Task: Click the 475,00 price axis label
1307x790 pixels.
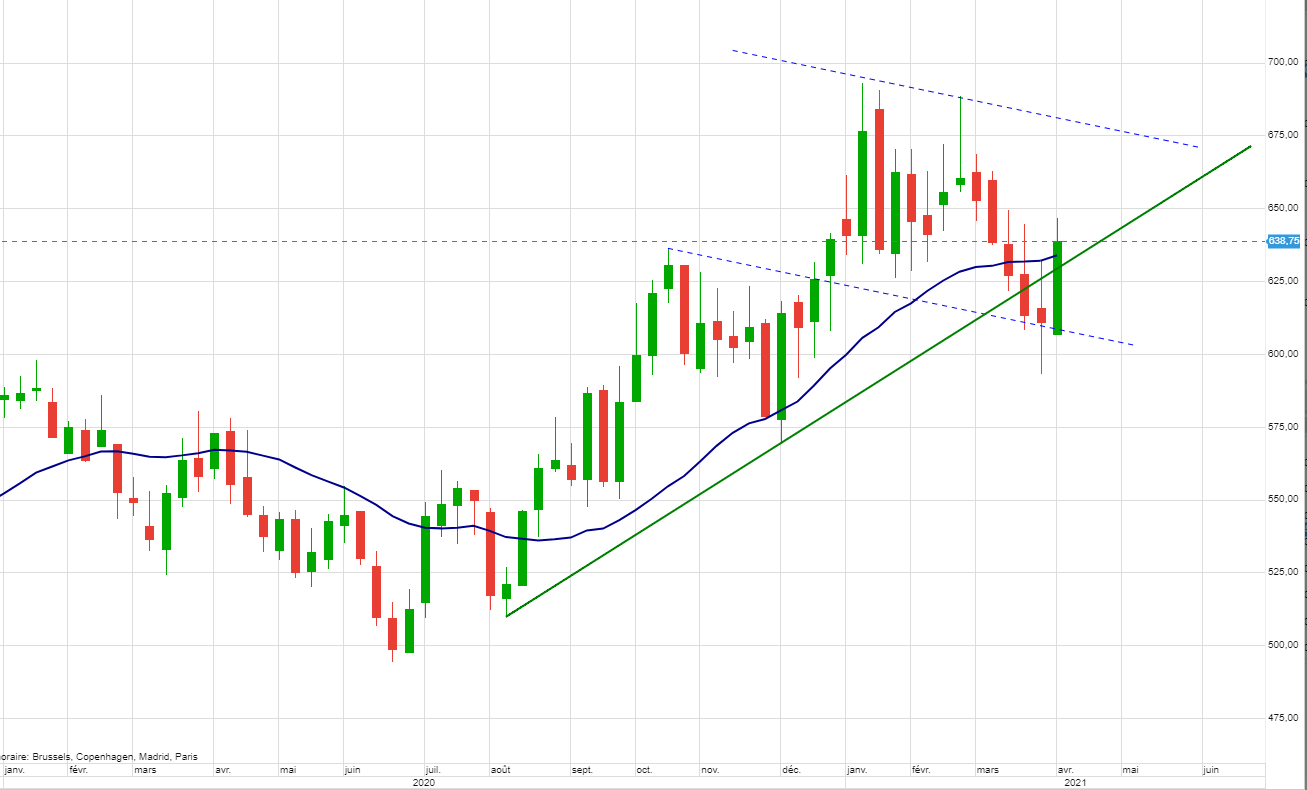Action: pos(1283,718)
